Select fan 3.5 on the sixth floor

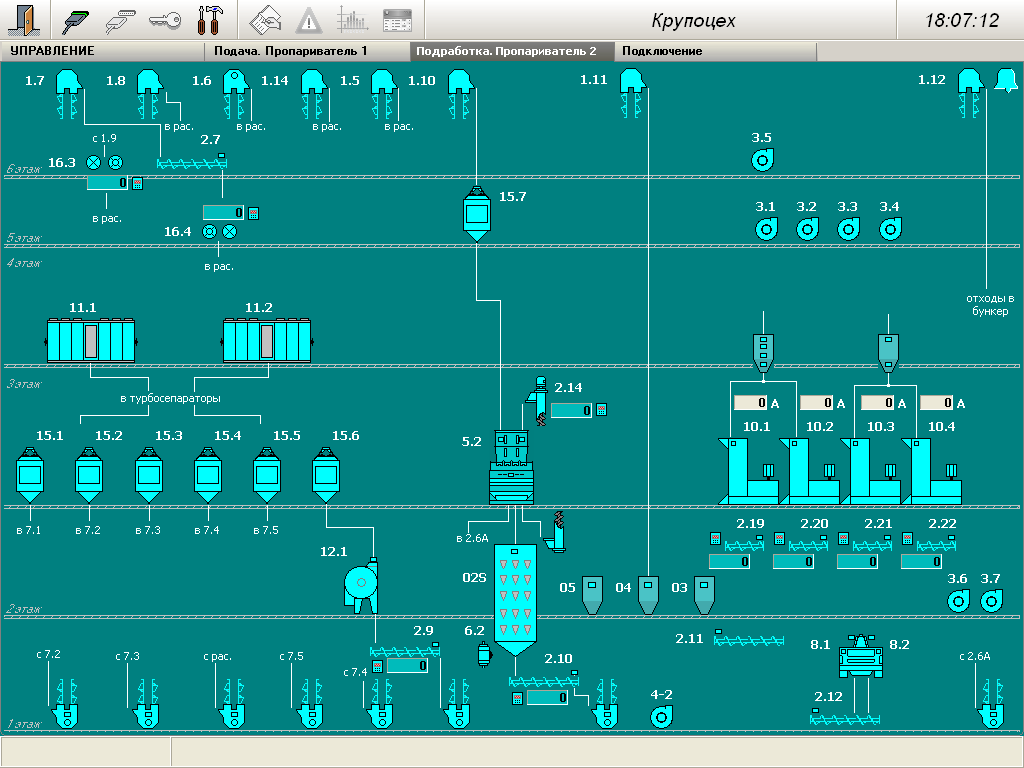(762, 160)
